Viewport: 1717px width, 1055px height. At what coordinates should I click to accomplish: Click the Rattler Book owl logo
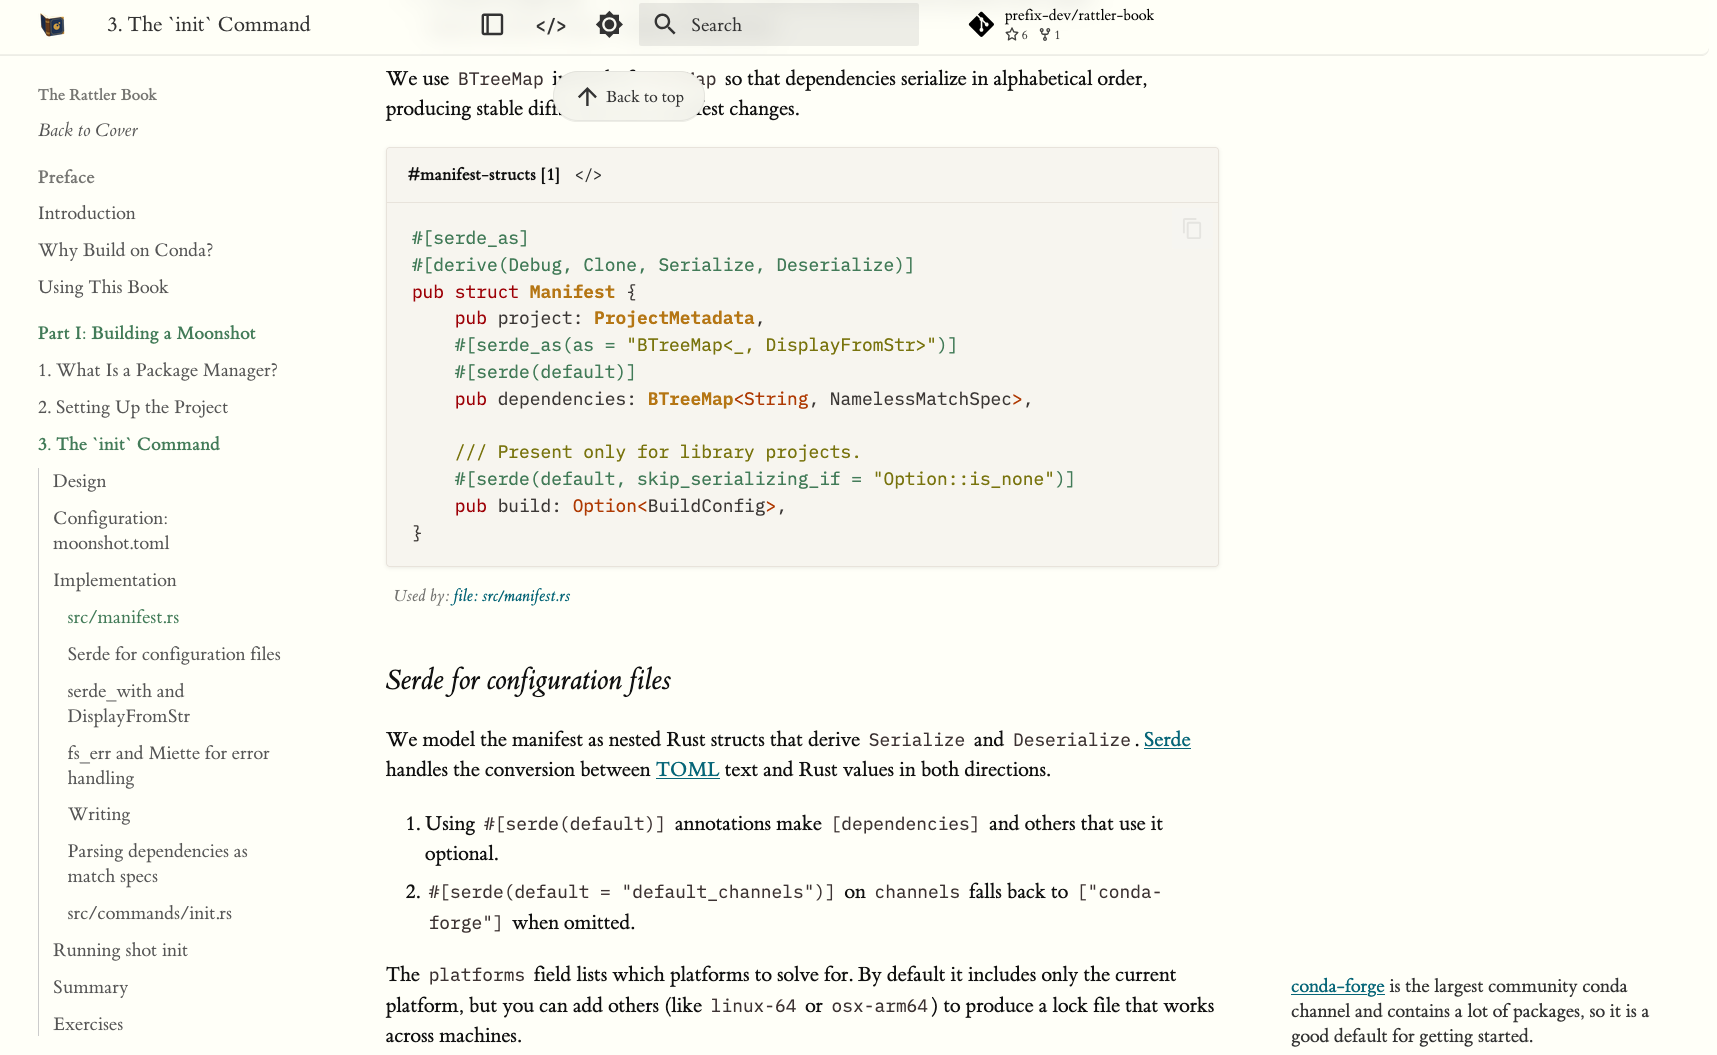tap(53, 25)
